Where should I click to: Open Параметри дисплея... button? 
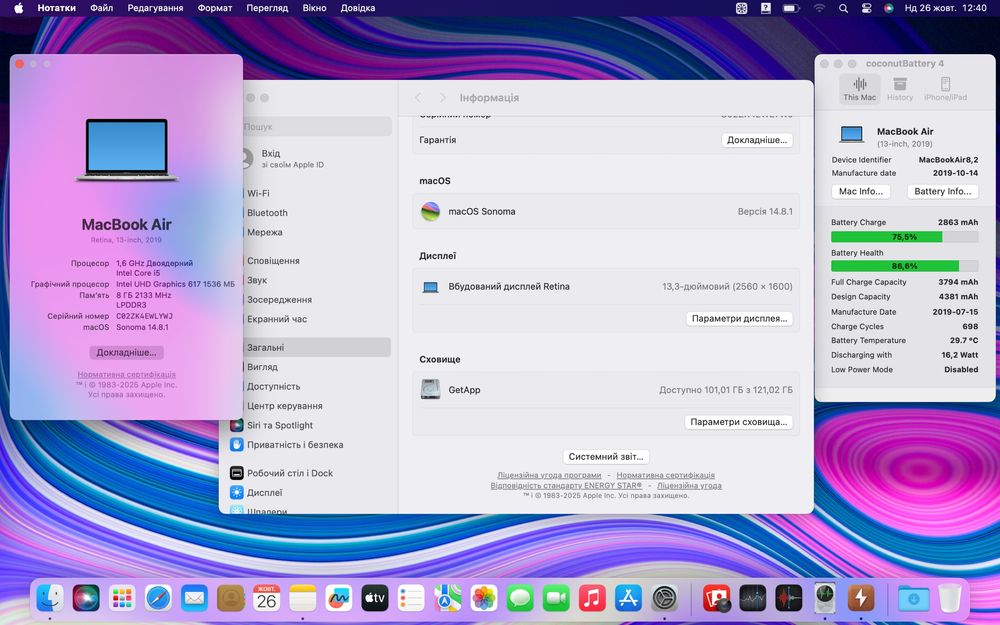[x=739, y=318]
